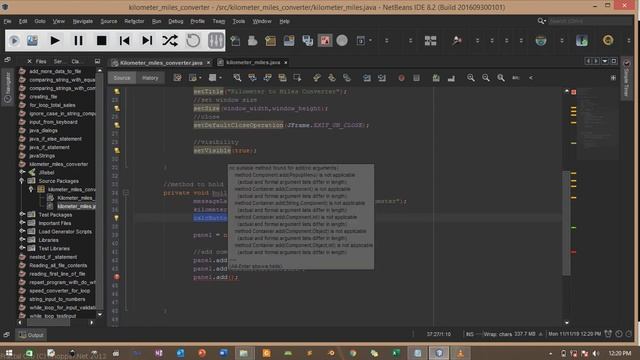640x360 pixels.
Task: Close the Kilometer_miles_converter.java tab
Action: (209, 62)
